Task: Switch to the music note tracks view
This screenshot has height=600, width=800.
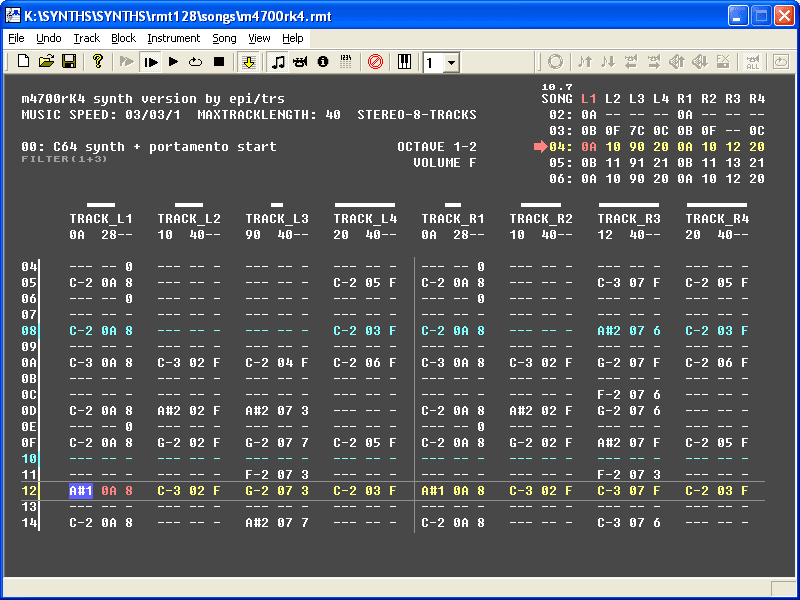Action: click(278, 62)
